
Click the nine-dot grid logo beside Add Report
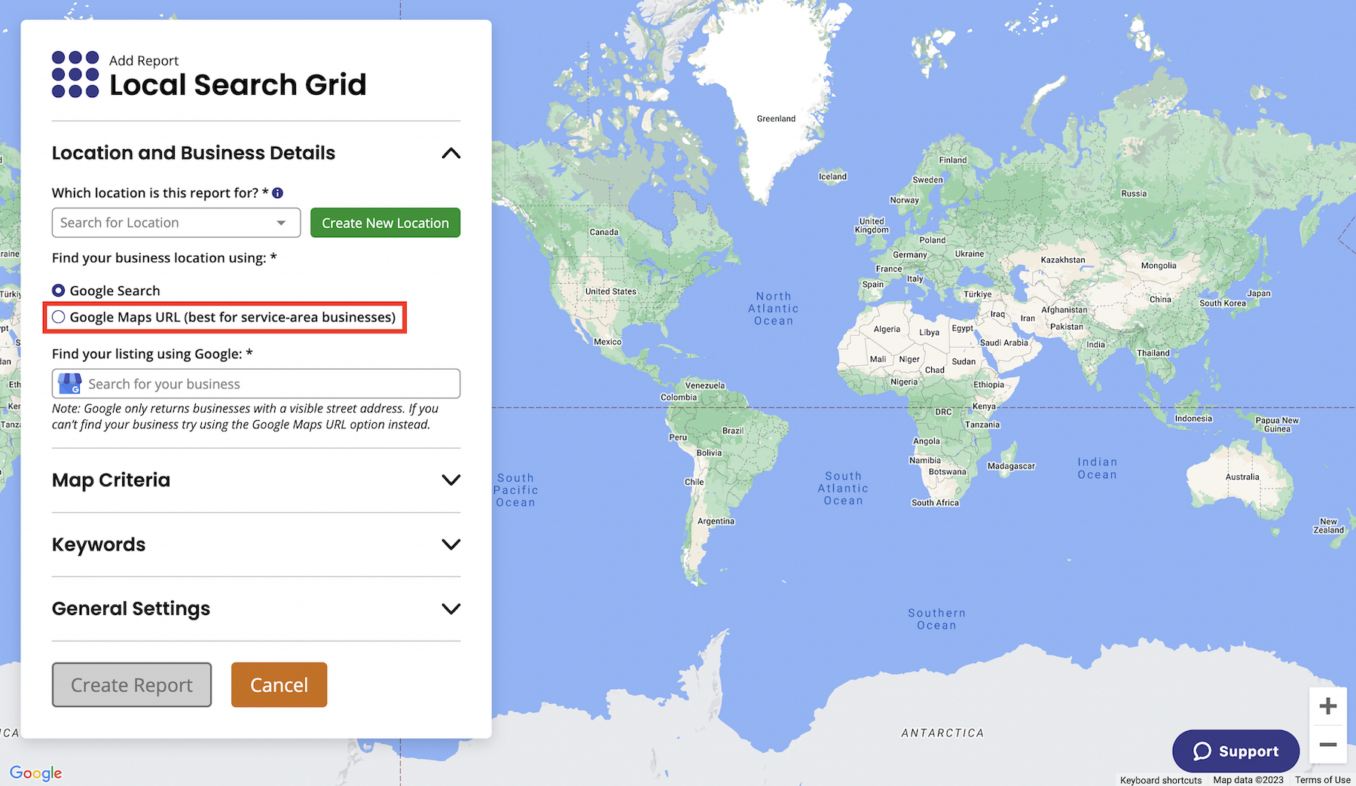pos(74,73)
